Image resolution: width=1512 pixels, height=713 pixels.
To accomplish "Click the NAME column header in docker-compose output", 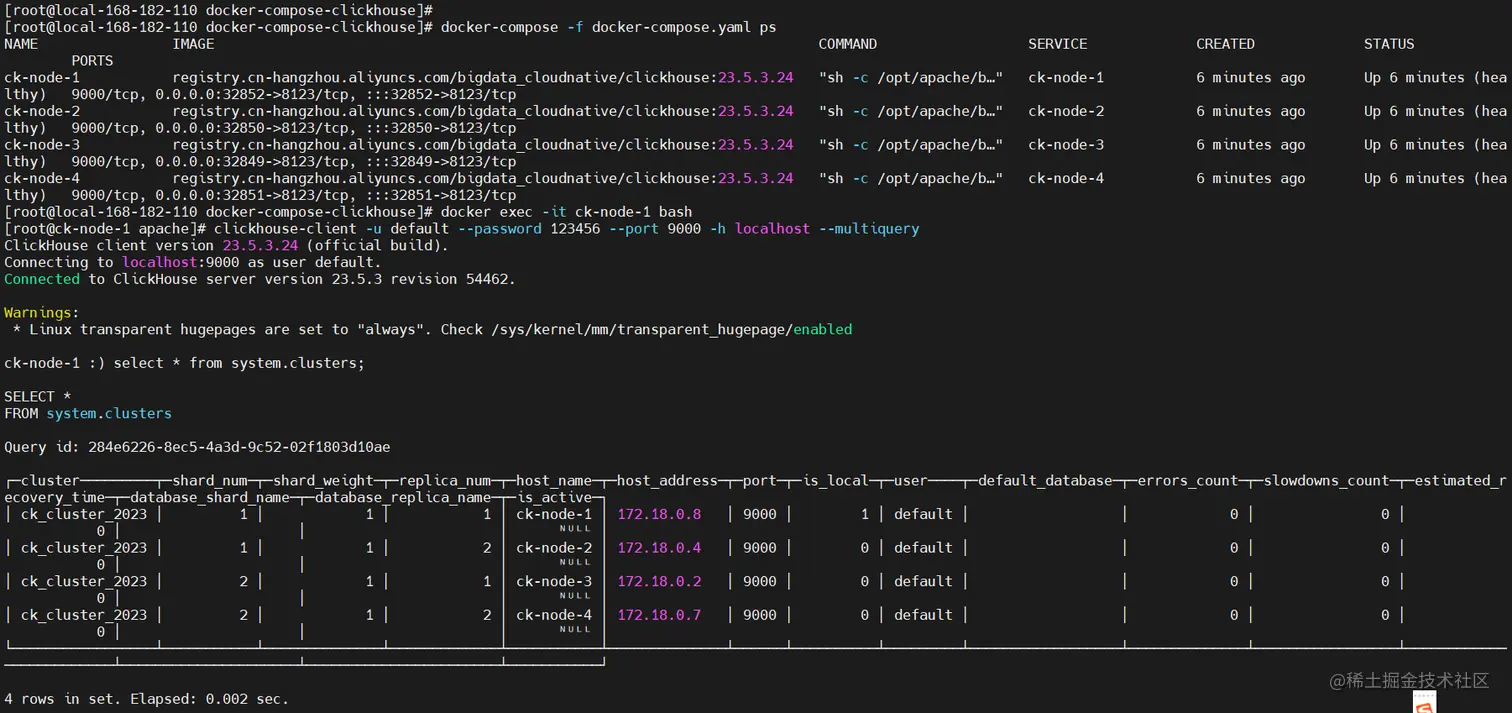I will click(21, 44).
